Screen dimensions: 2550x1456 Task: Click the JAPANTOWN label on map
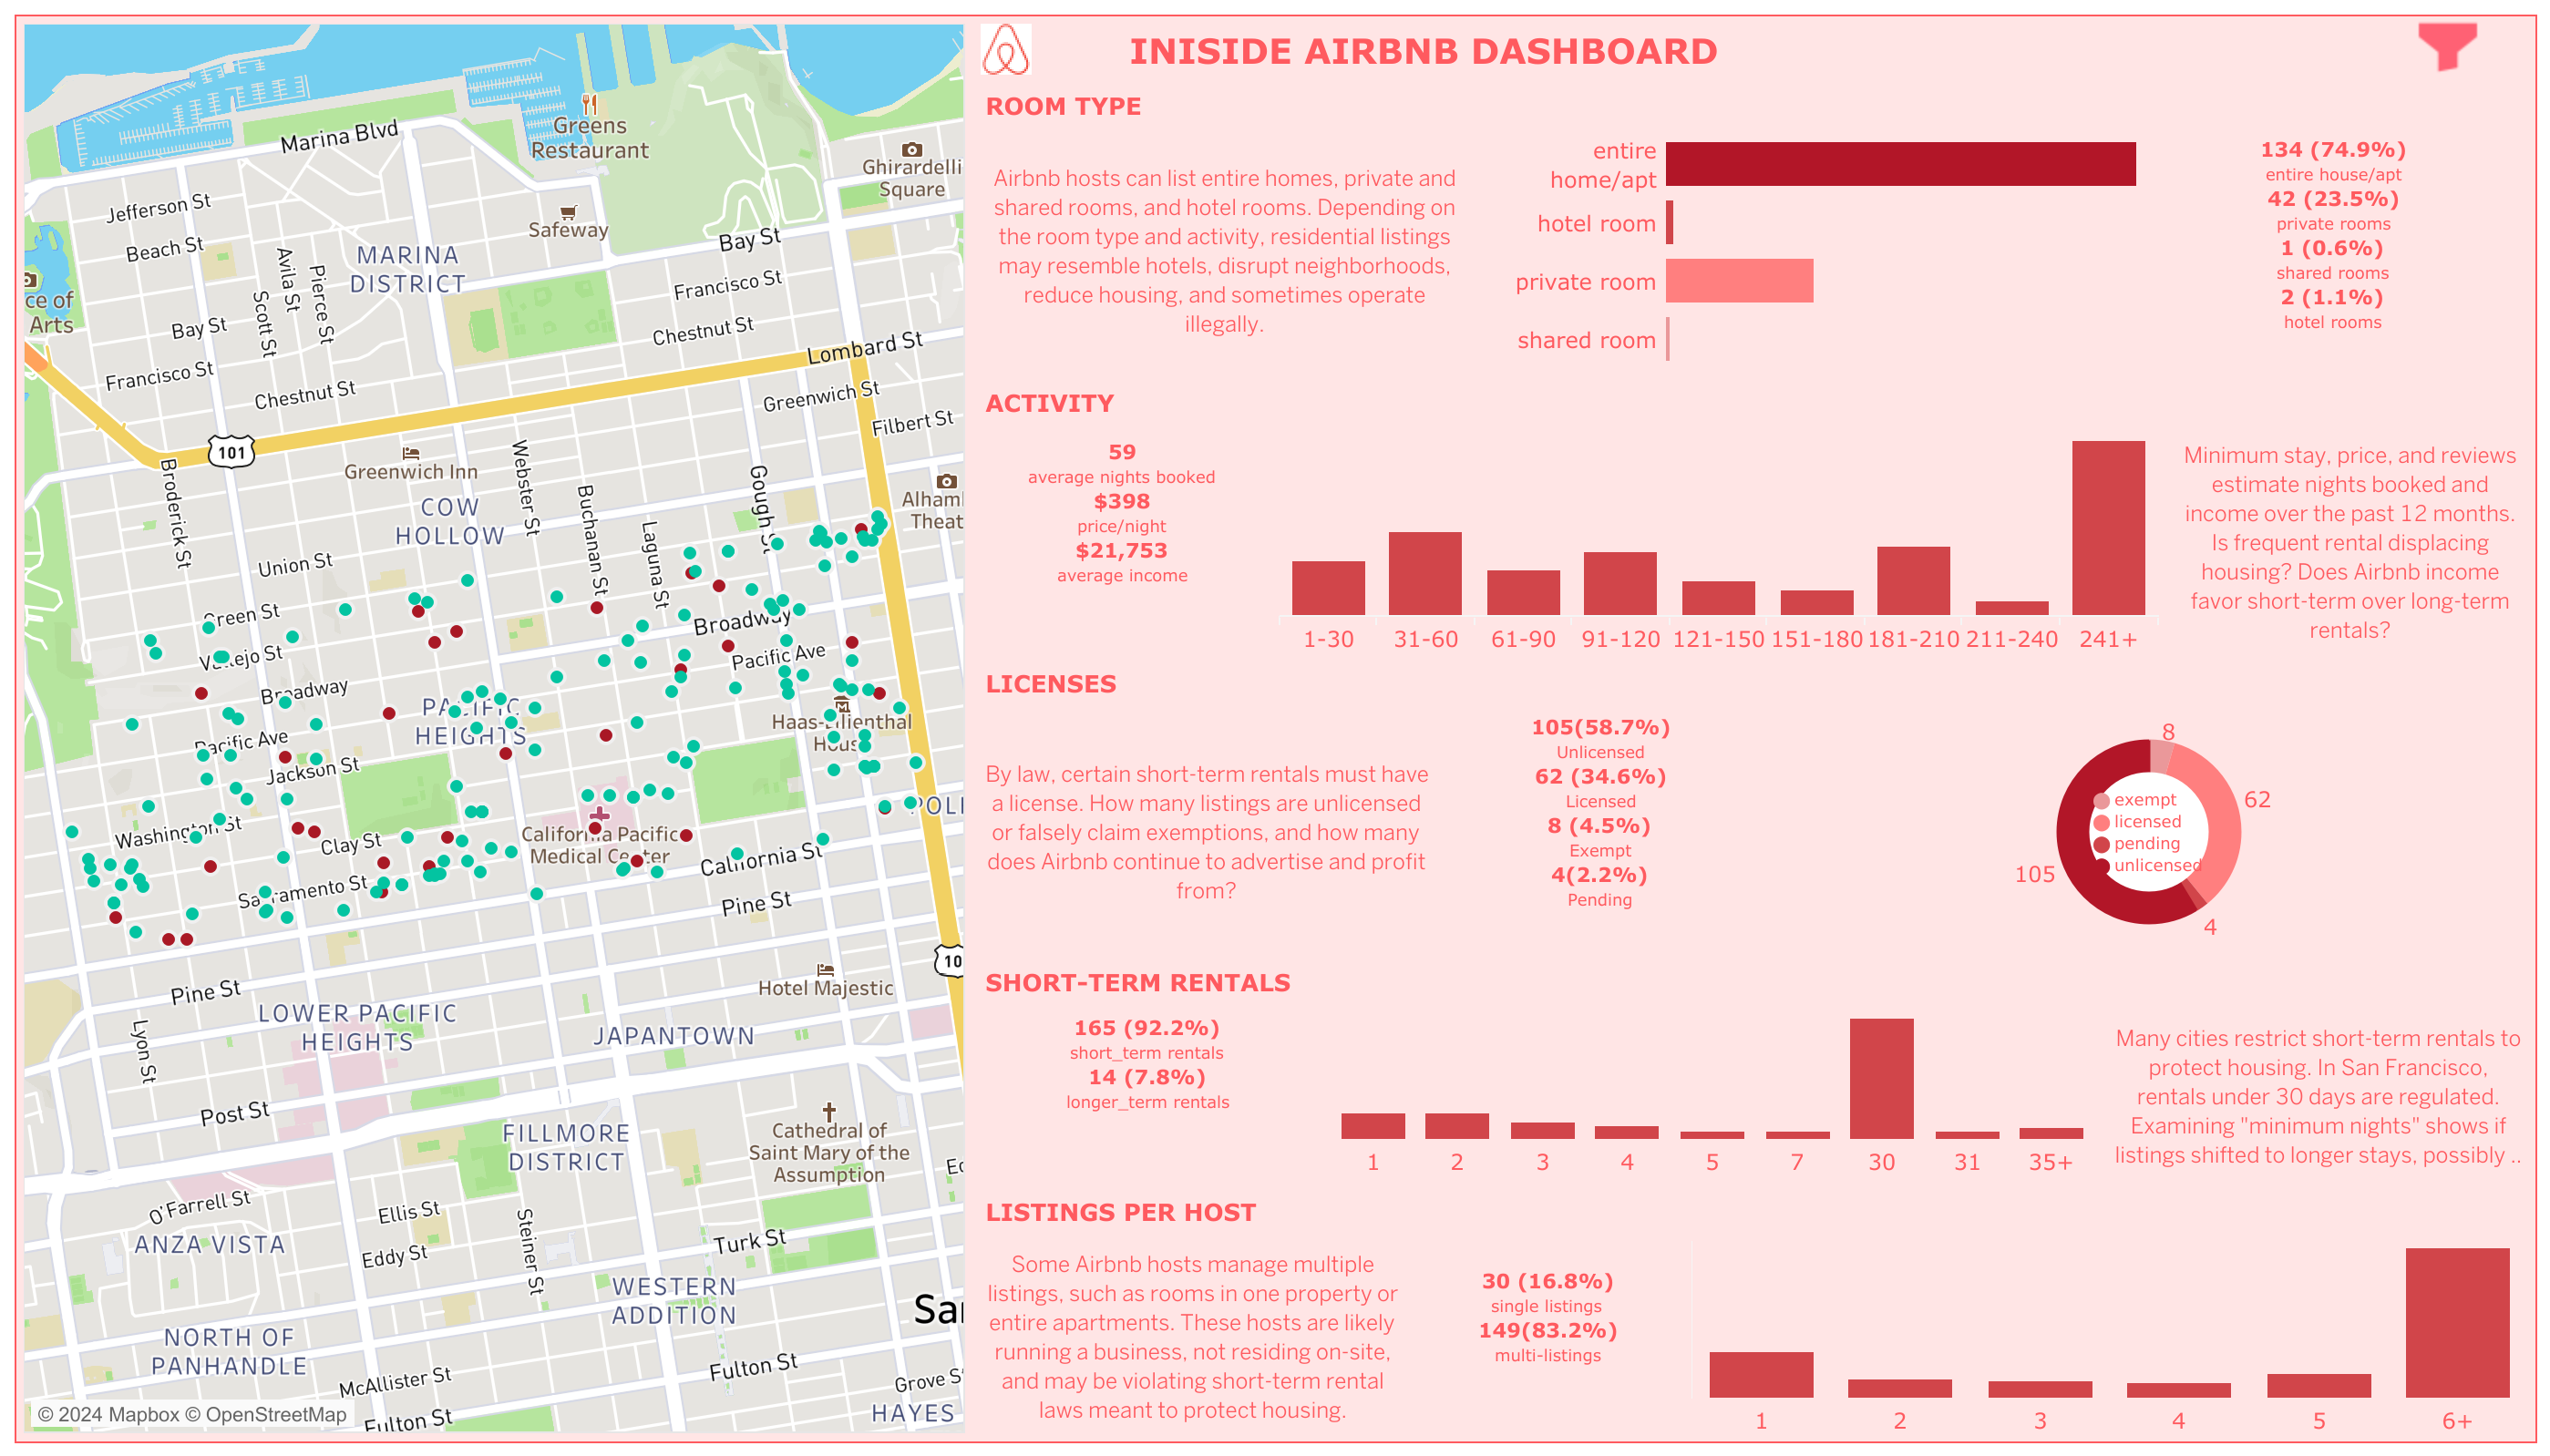pyautogui.click(x=673, y=1036)
